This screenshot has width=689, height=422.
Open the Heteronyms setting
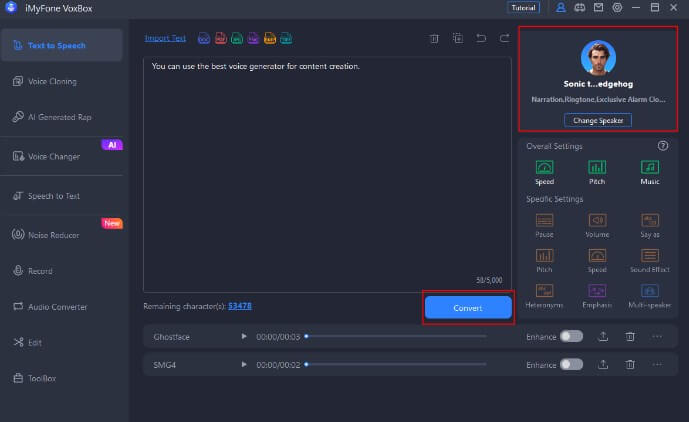pyautogui.click(x=544, y=296)
